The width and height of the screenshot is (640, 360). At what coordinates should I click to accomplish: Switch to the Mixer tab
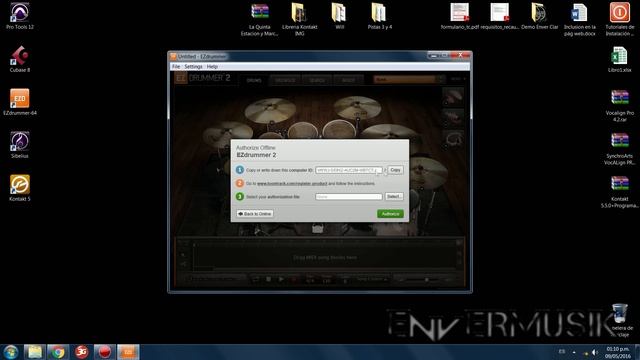pyautogui.click(x=348, y=80)
